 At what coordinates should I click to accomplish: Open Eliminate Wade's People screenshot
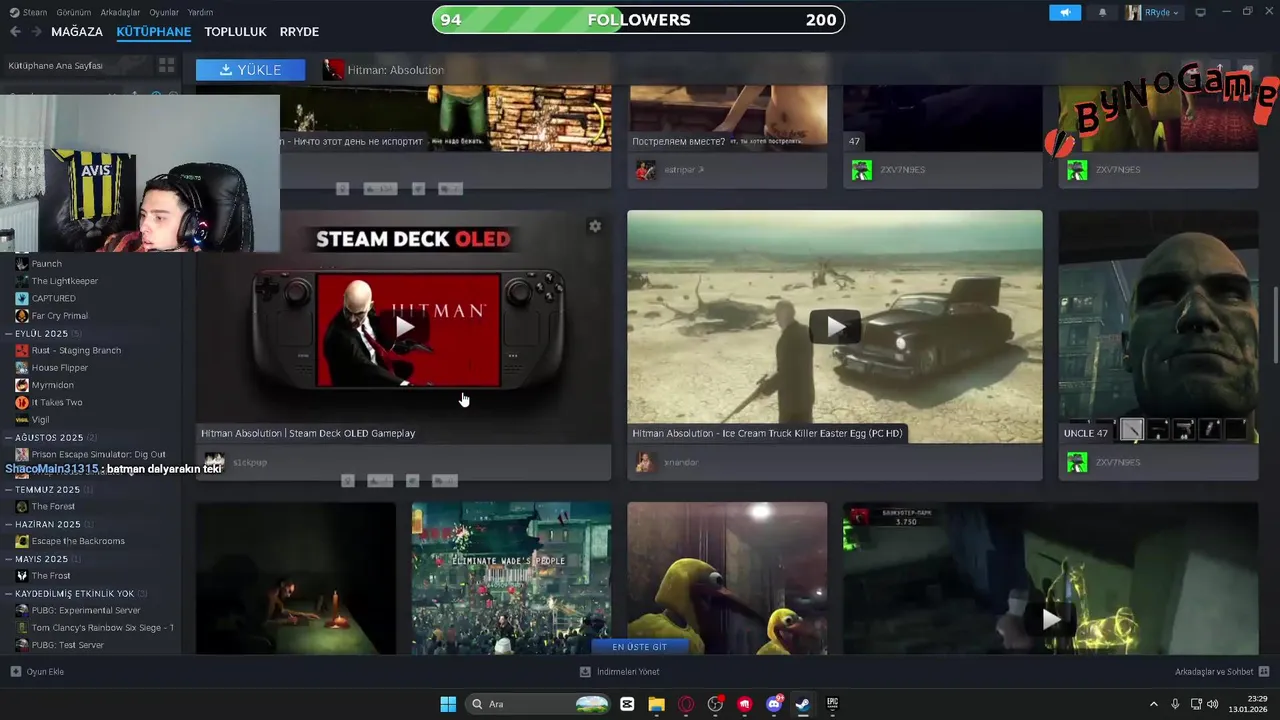511,578
